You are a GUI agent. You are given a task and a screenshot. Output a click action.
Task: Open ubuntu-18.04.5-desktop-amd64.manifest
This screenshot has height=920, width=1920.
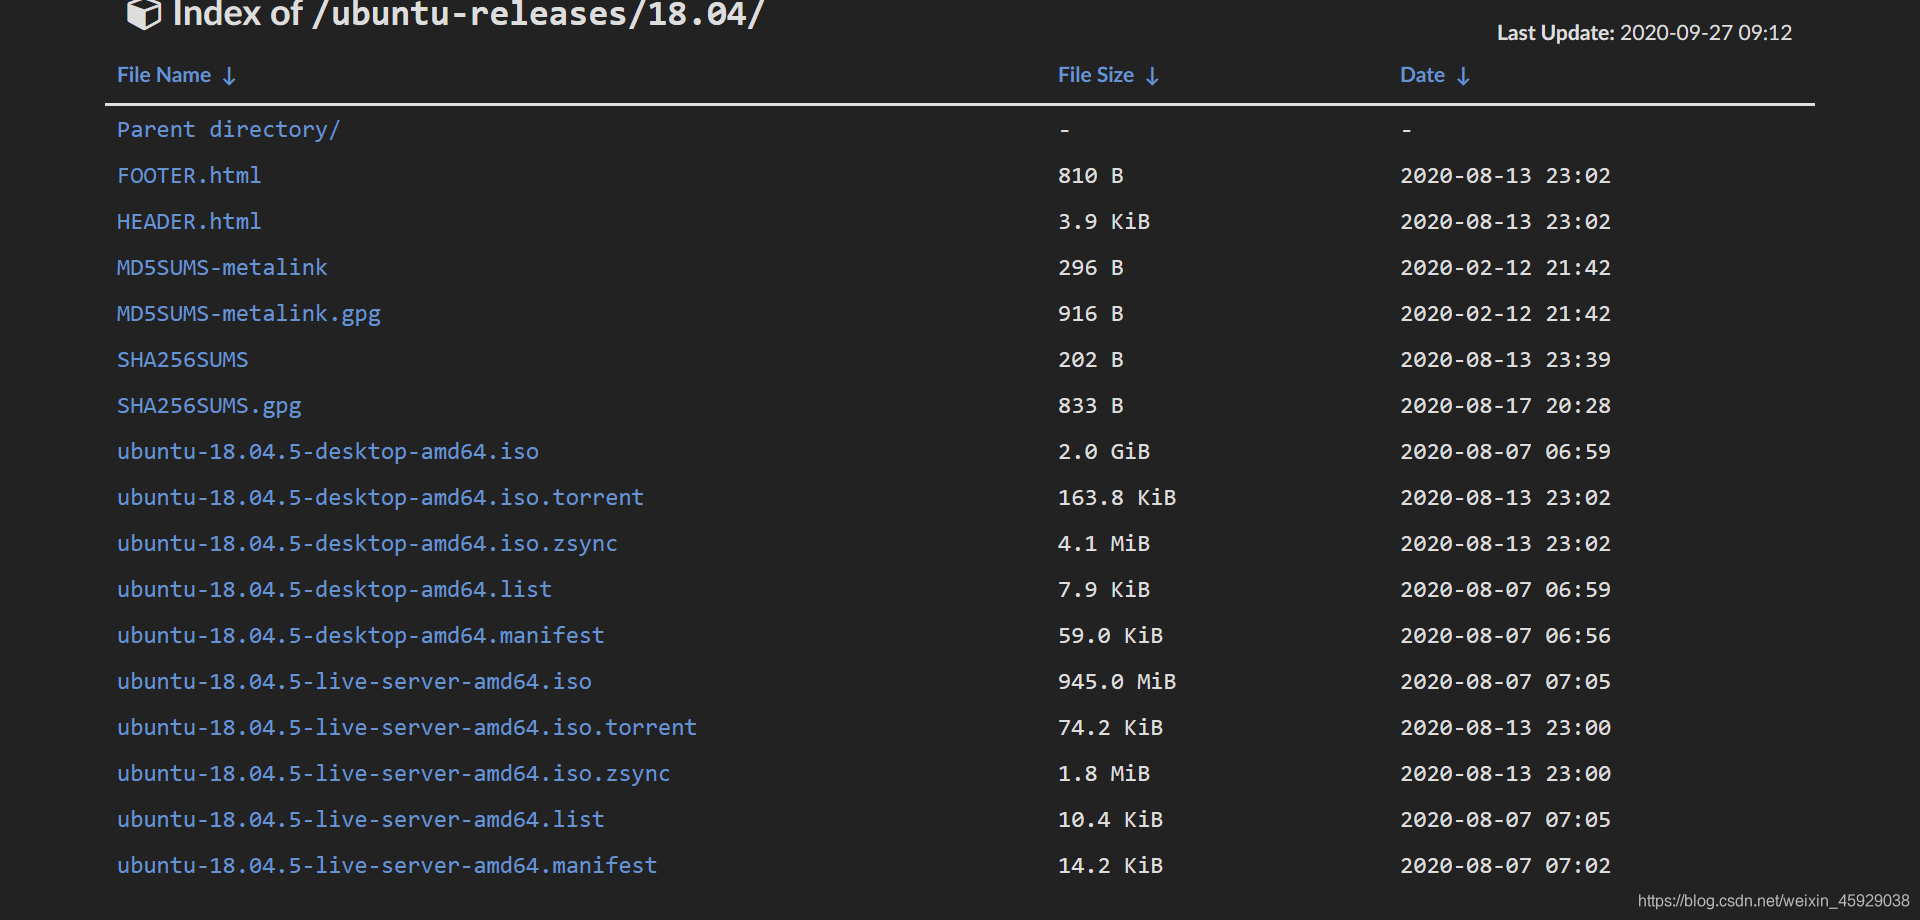point(361,636)
